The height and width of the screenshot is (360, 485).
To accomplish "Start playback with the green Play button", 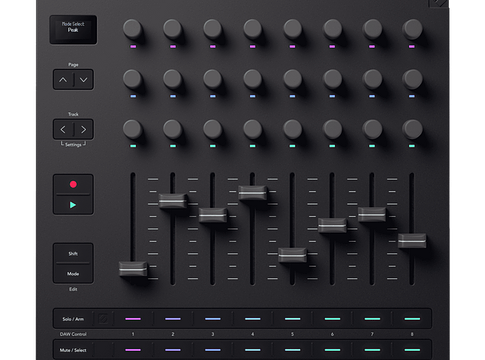I will click(x=73, y=205).
